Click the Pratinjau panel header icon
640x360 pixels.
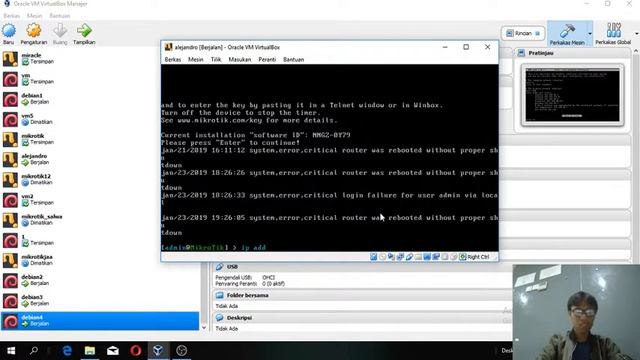(521, 53)
